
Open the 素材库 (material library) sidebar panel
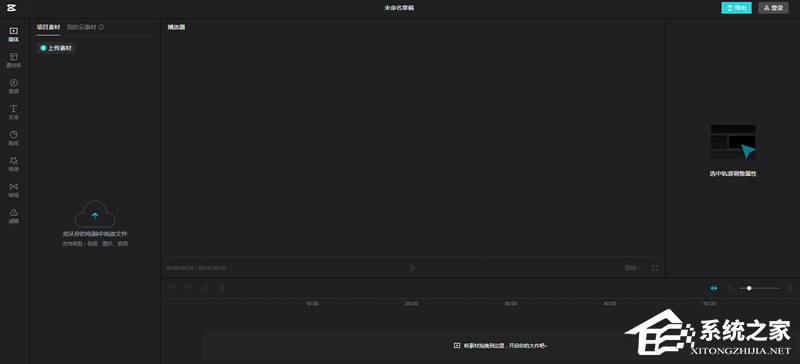[x=14, y=60]
